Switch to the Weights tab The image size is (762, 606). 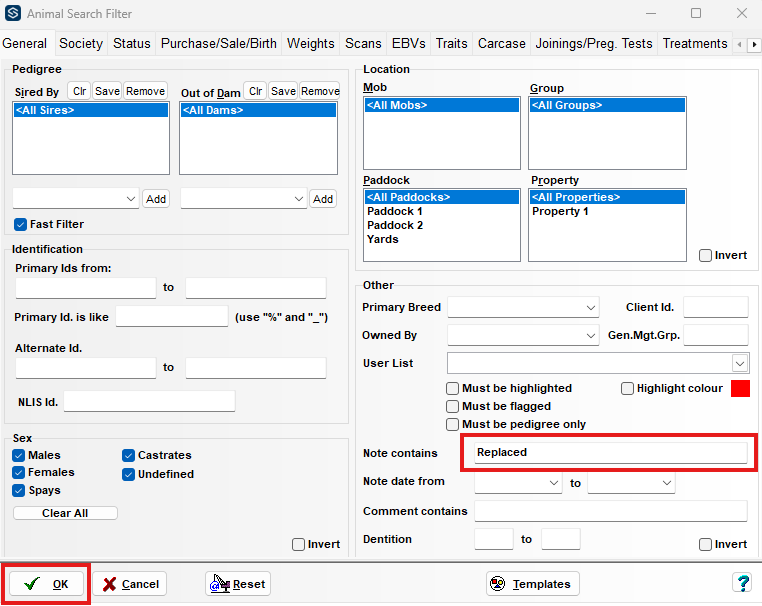point(310,43)
